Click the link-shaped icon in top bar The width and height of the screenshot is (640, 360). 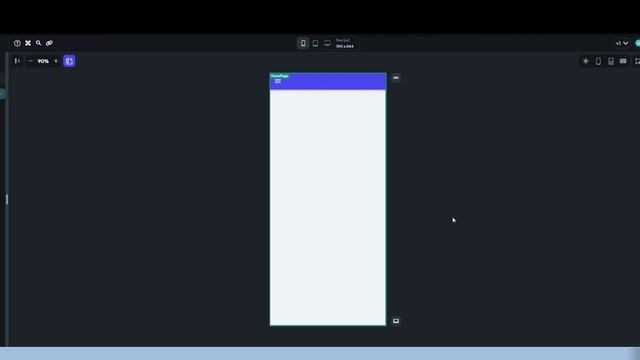(49, 43)
